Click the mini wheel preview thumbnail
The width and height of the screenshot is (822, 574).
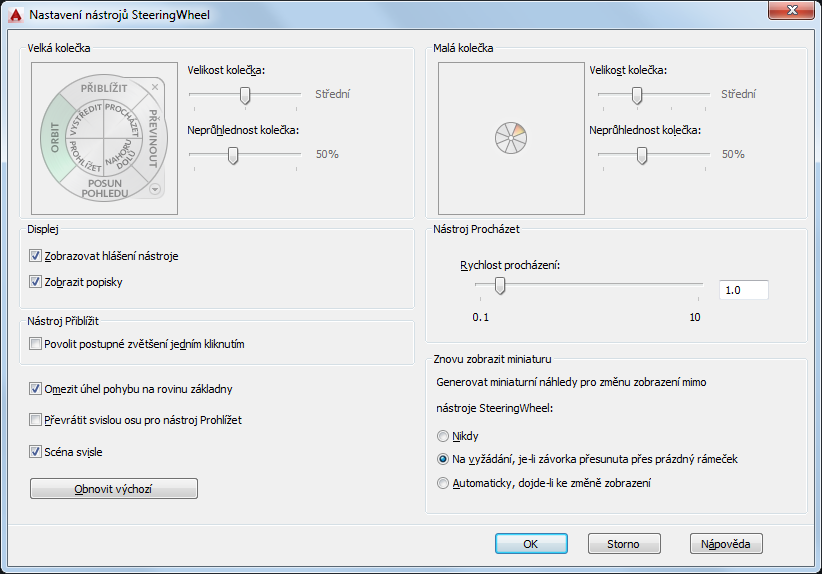511,138
